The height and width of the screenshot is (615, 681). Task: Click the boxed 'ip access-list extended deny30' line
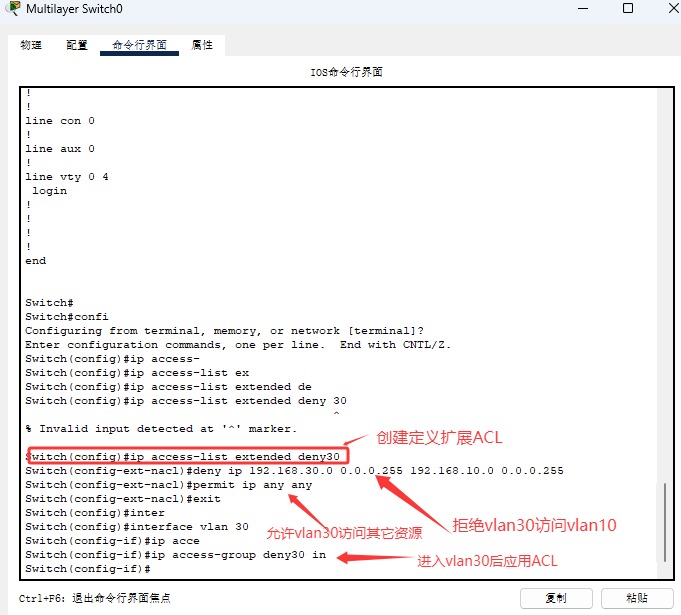[x=188, y=456]
